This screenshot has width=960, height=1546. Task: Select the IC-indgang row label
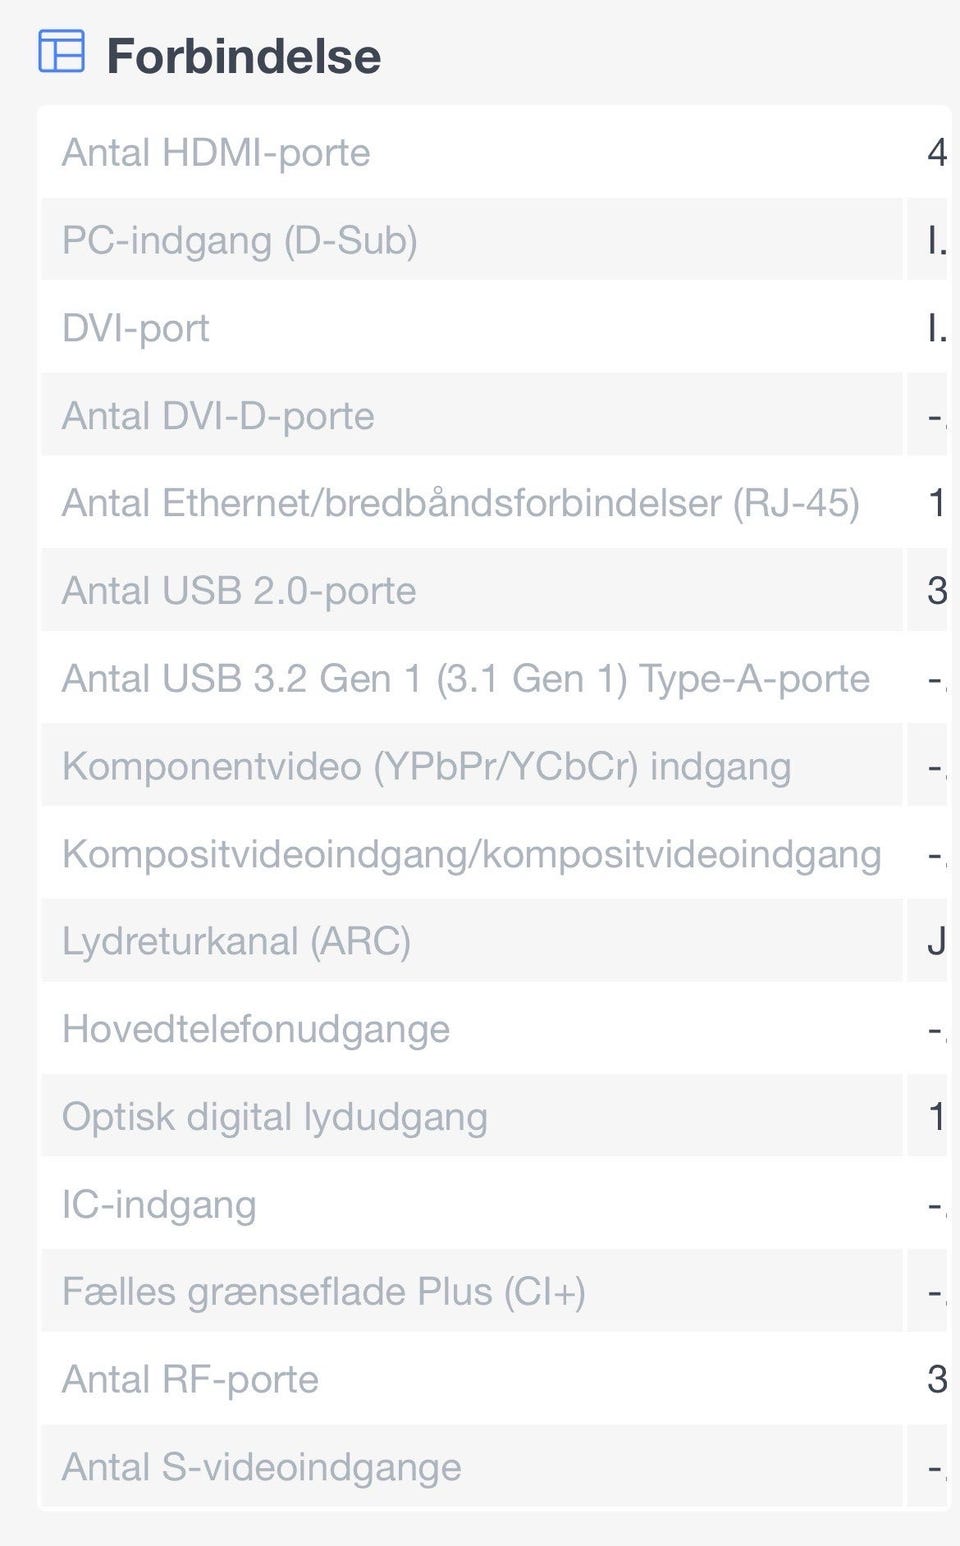pos(159,1205)
